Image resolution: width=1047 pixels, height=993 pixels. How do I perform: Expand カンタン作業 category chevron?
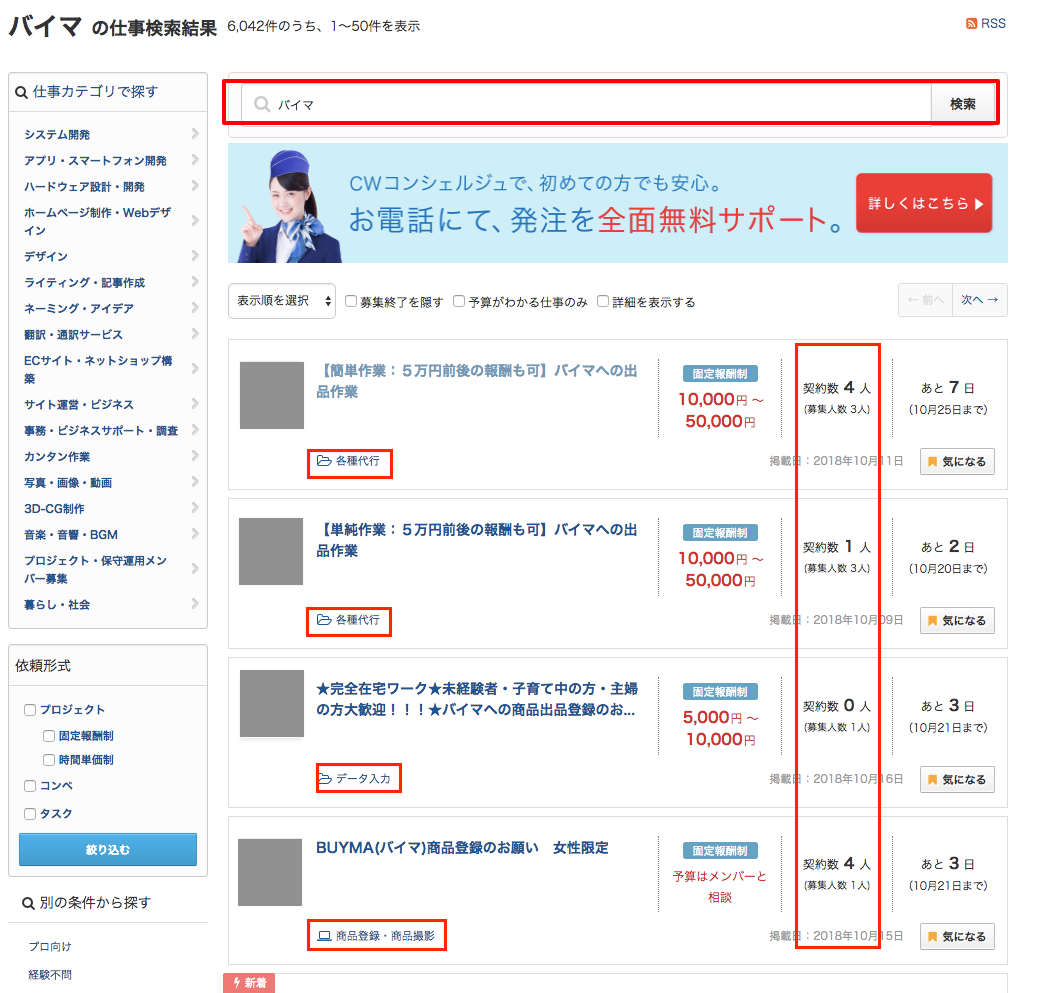pos(195,456)
